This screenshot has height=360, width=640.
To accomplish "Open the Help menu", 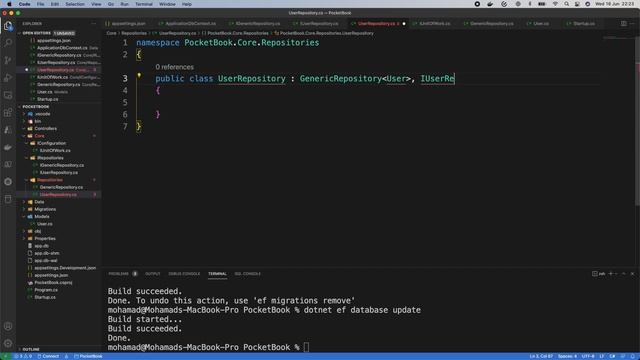I will [x=187, y=4].
